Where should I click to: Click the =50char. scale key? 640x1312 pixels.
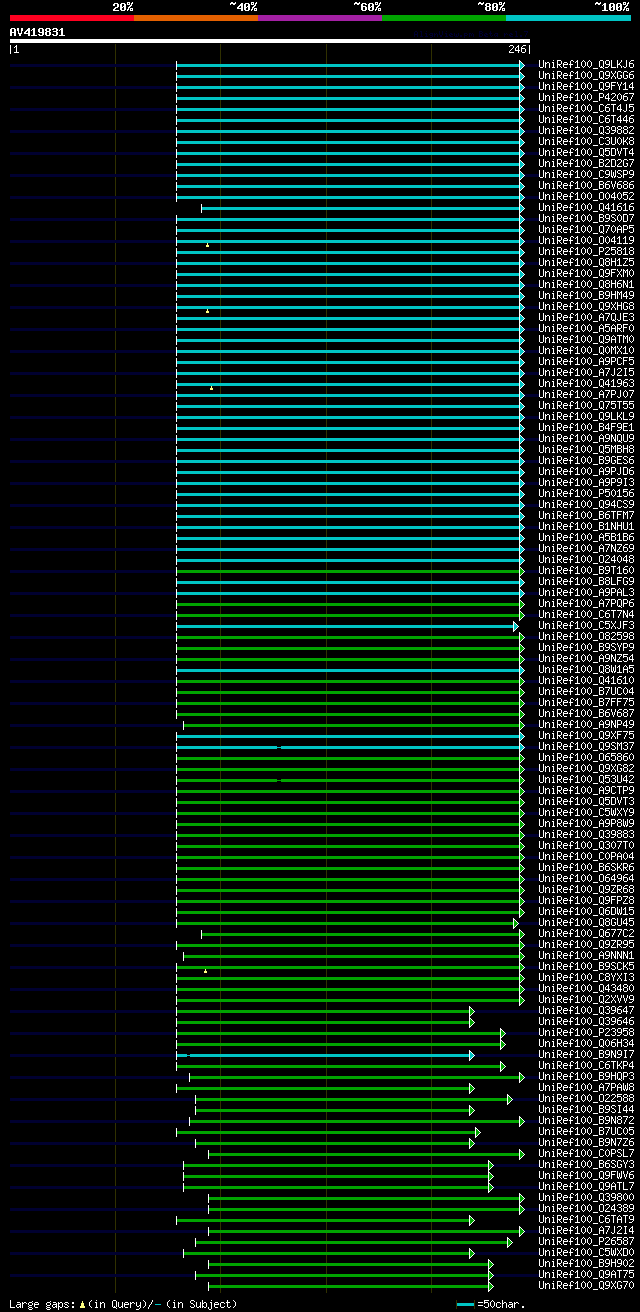pyautogui.click(x=490, y=1304)
